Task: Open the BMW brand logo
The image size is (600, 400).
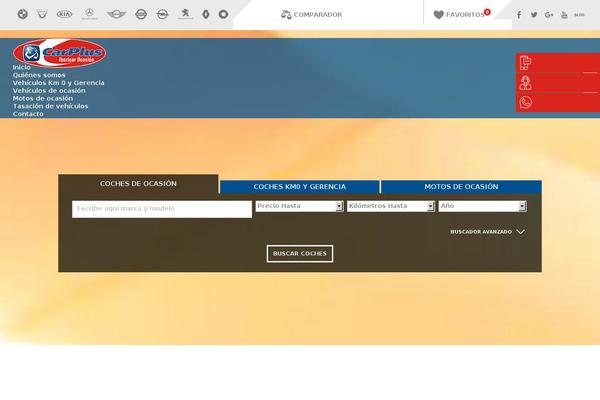Action: tap(23, 15)
